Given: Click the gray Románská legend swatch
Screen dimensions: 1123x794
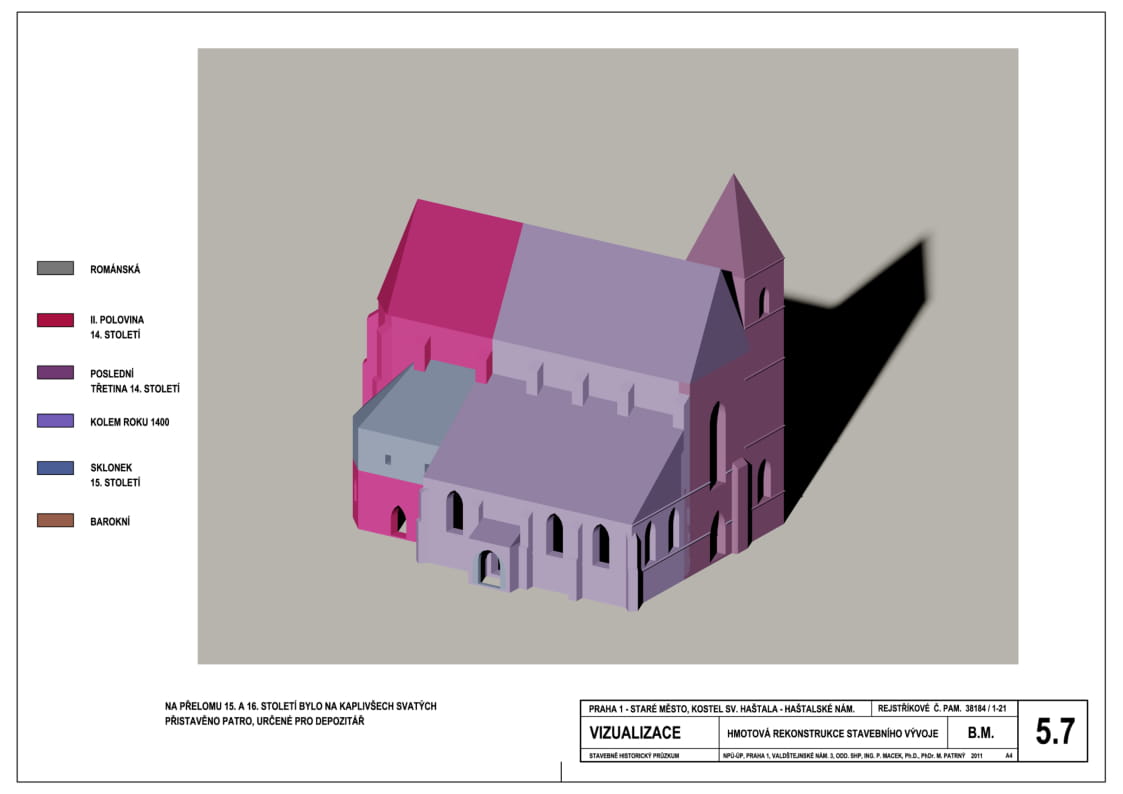Looking at the screenshot, I should [55, 268].
